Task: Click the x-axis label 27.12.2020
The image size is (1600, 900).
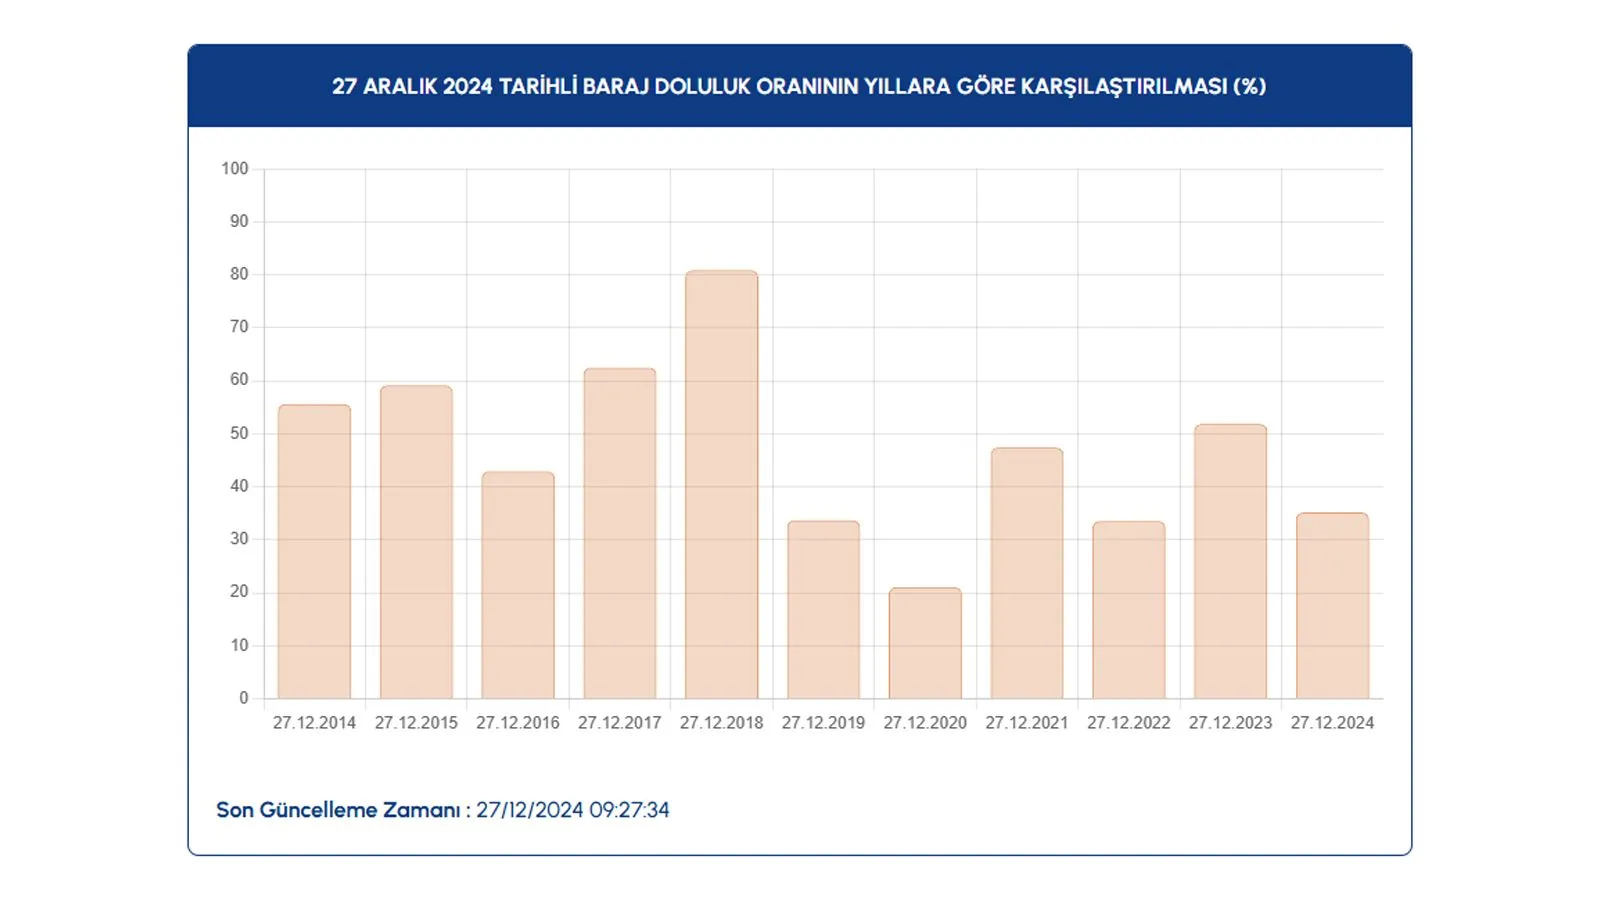Action: tap(925, 722)
